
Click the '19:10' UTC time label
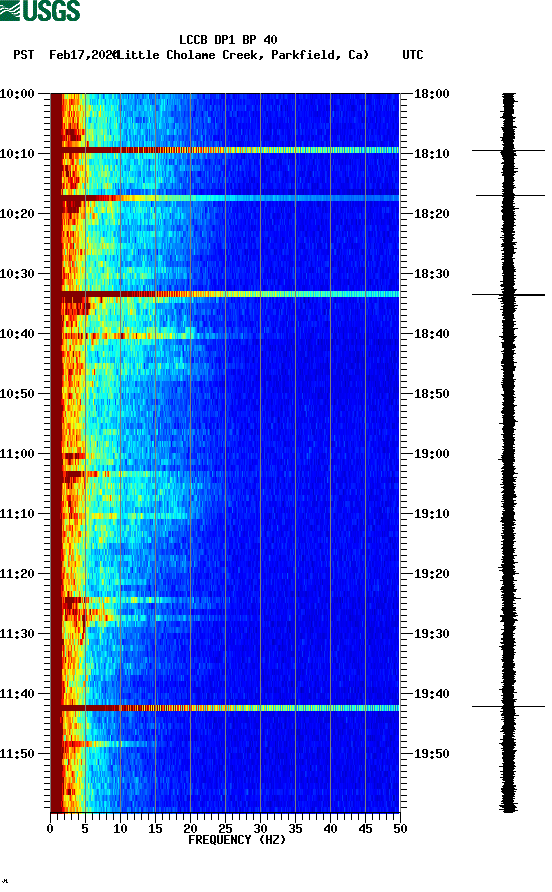[x=431, y=514]
